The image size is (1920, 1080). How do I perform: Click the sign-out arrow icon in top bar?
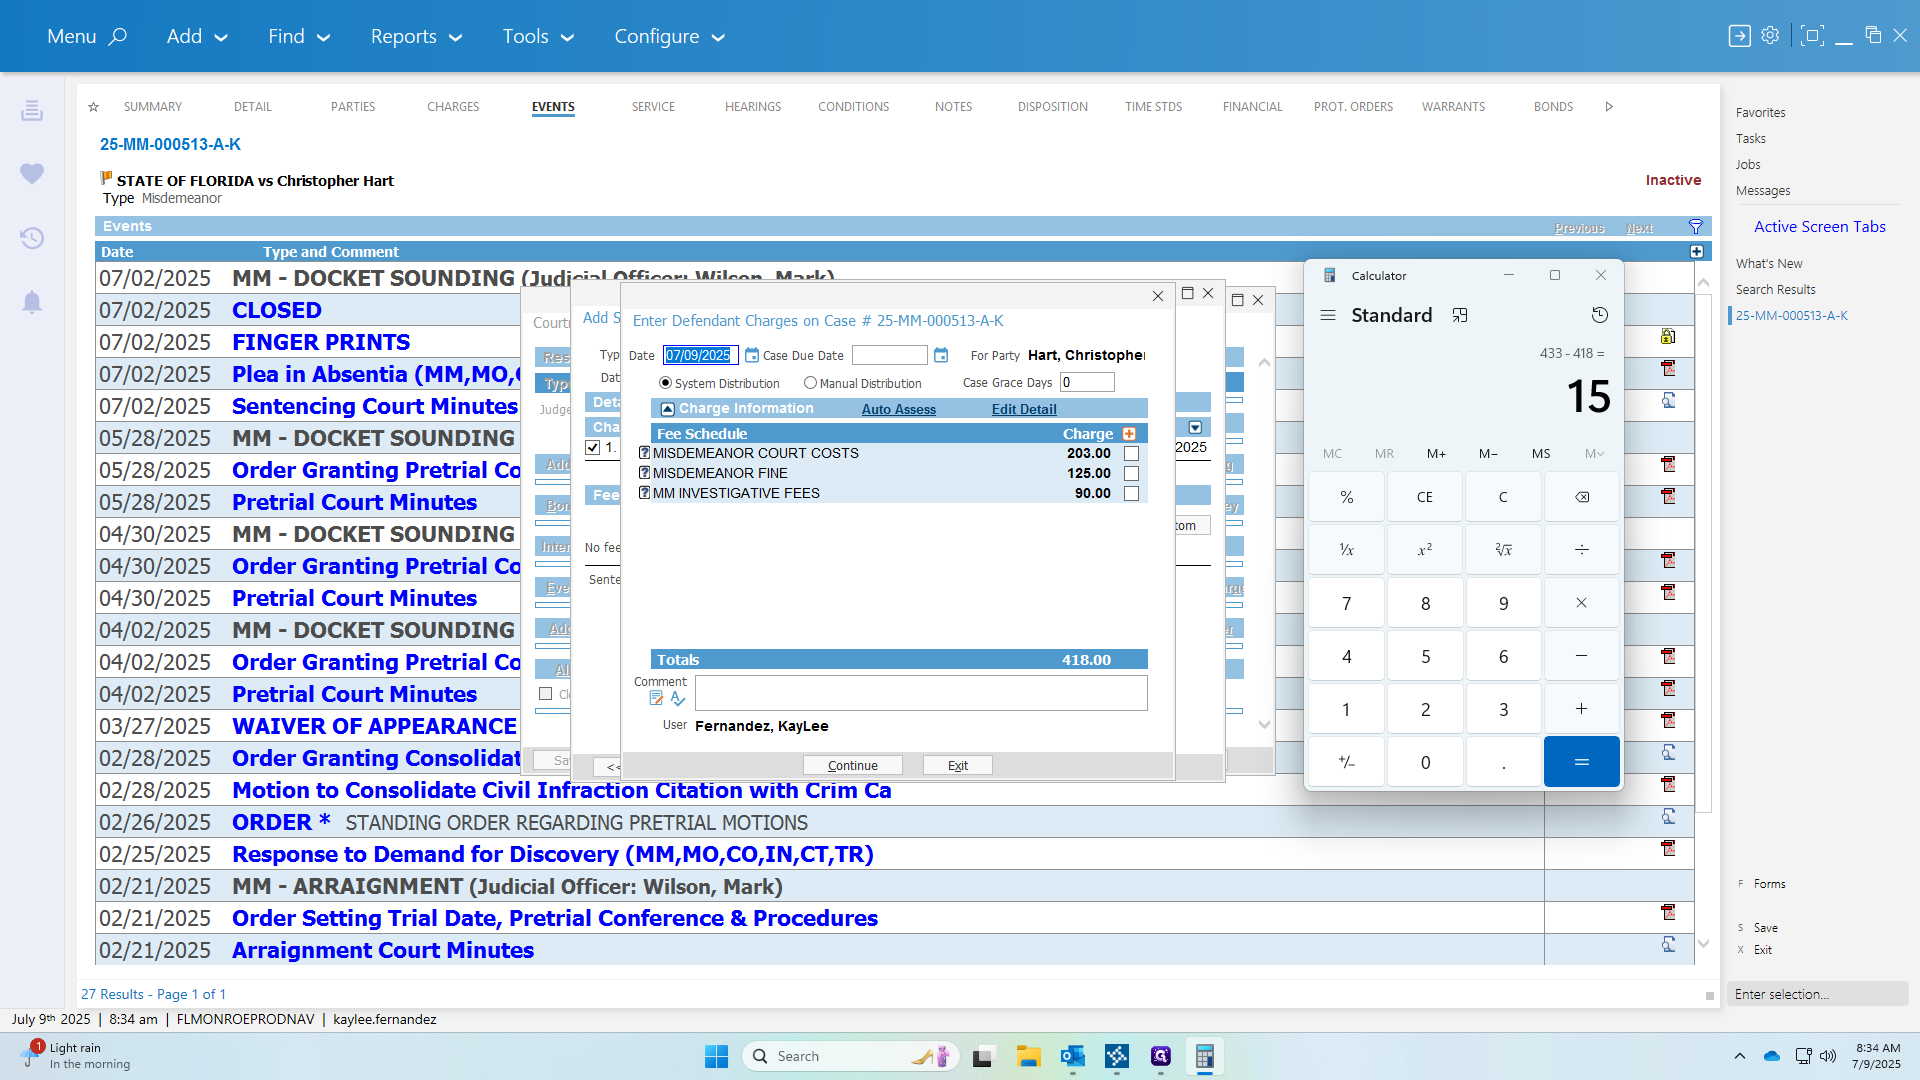point(1740,36)
